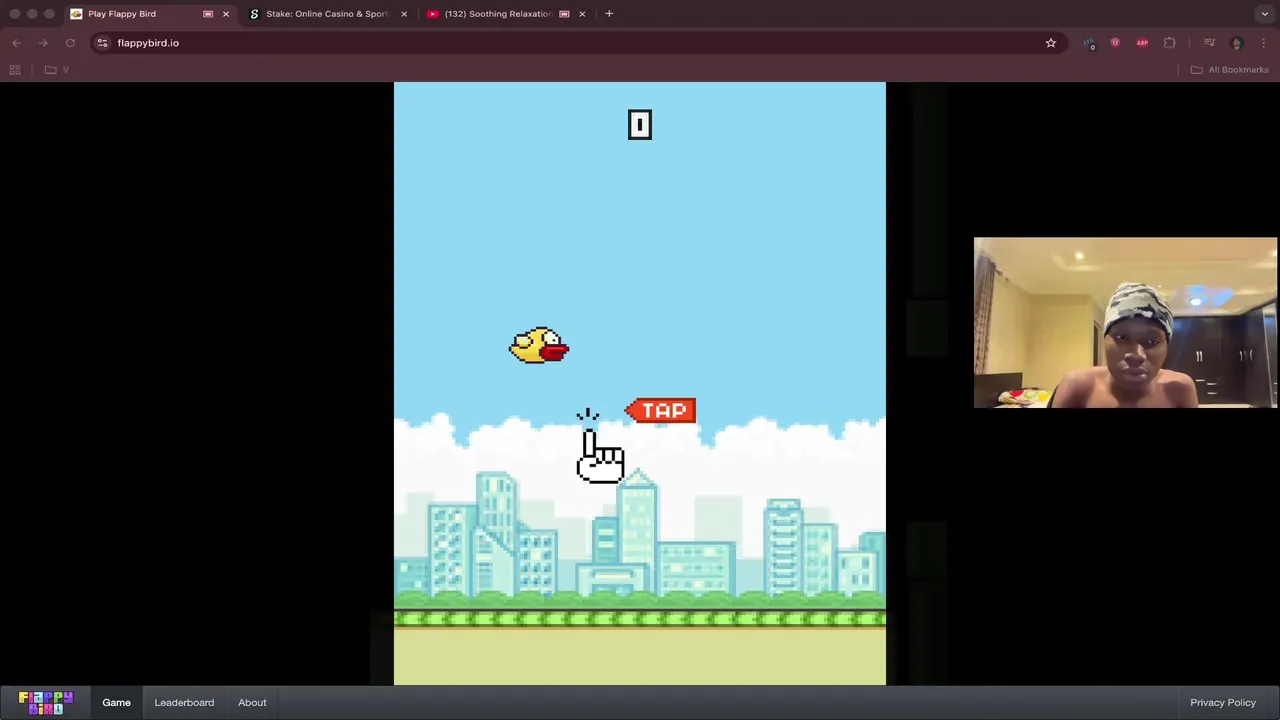Open the Chrome three-dot menu
This screenshot has width=1280, height=720.
(x=1264, y=43)
